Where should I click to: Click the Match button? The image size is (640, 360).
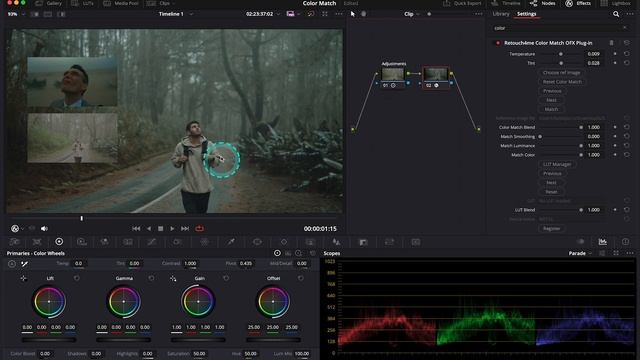(x=551, y=109)
